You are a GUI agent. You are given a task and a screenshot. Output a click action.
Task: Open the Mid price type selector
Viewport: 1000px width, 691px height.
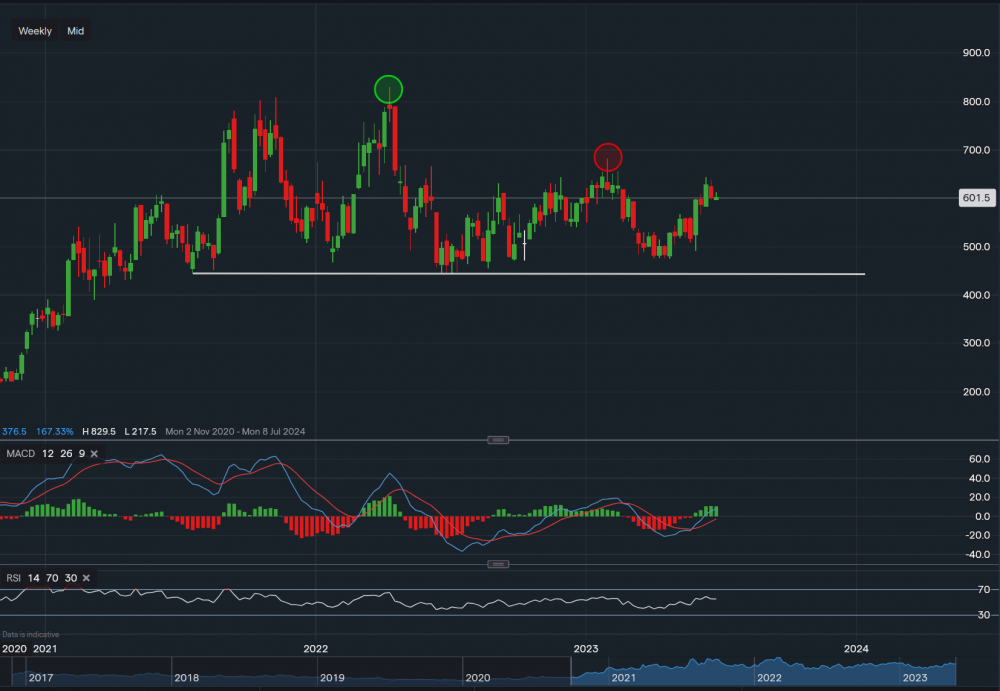click(x=76, y=31)
